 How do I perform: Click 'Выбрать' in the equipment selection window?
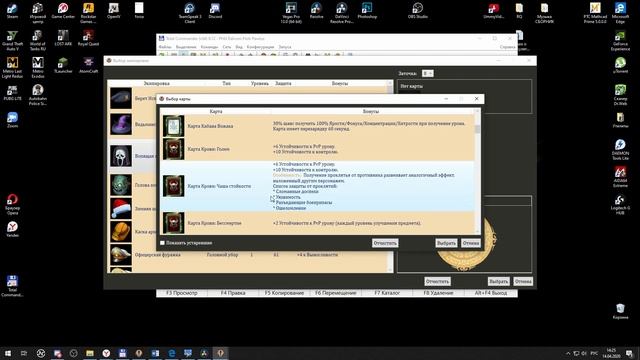click(498, 281)
